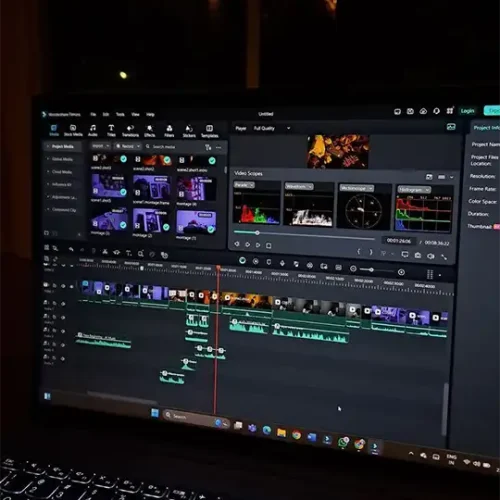Open WhatsApp from the taskbar
Screen dimensions: 500x500
(343, 442)
